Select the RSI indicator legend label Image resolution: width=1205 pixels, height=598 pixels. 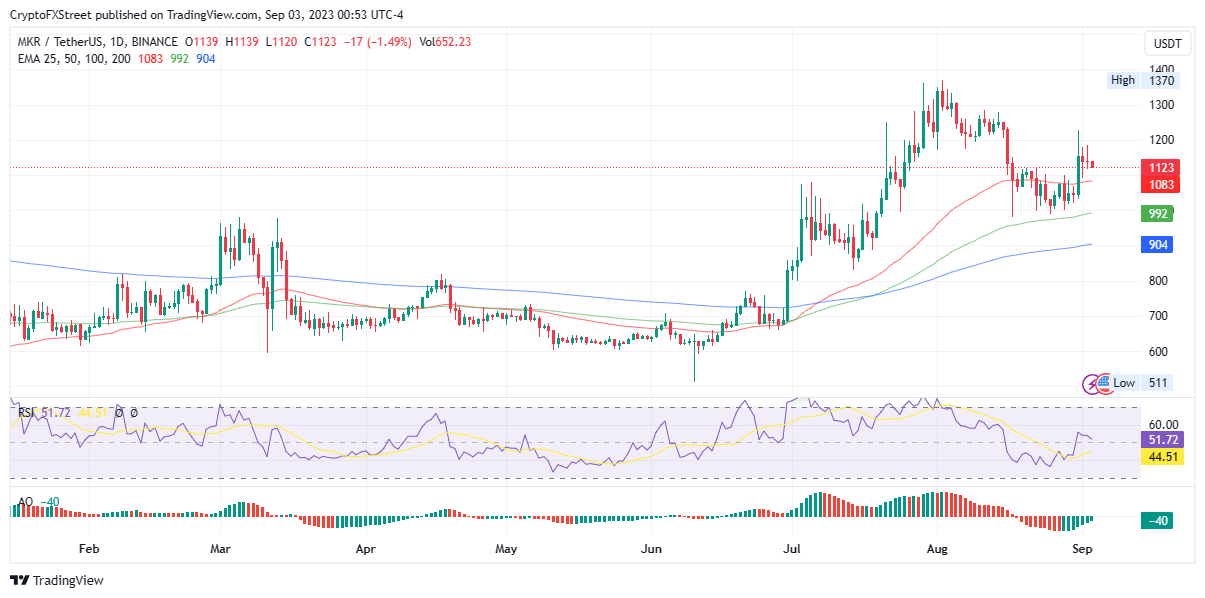(x=27, y=411)
